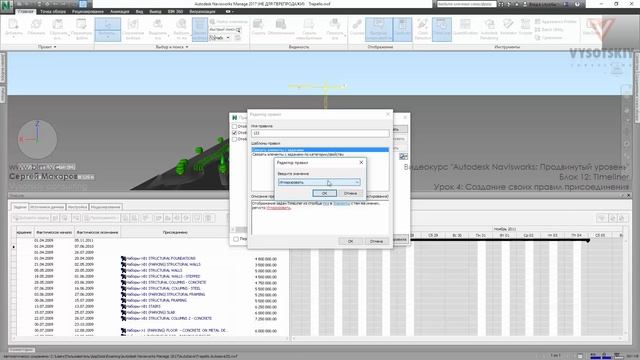Open the Добавить button dropdown arrow
The width and height of the screenshot is (640, 360).
pyautogui.click(x=13, y=38)
